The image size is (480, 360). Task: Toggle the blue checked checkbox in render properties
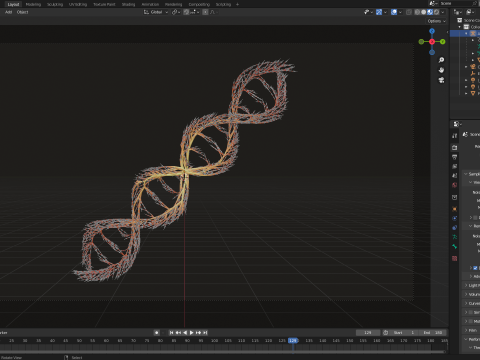[x=475, y=268]
